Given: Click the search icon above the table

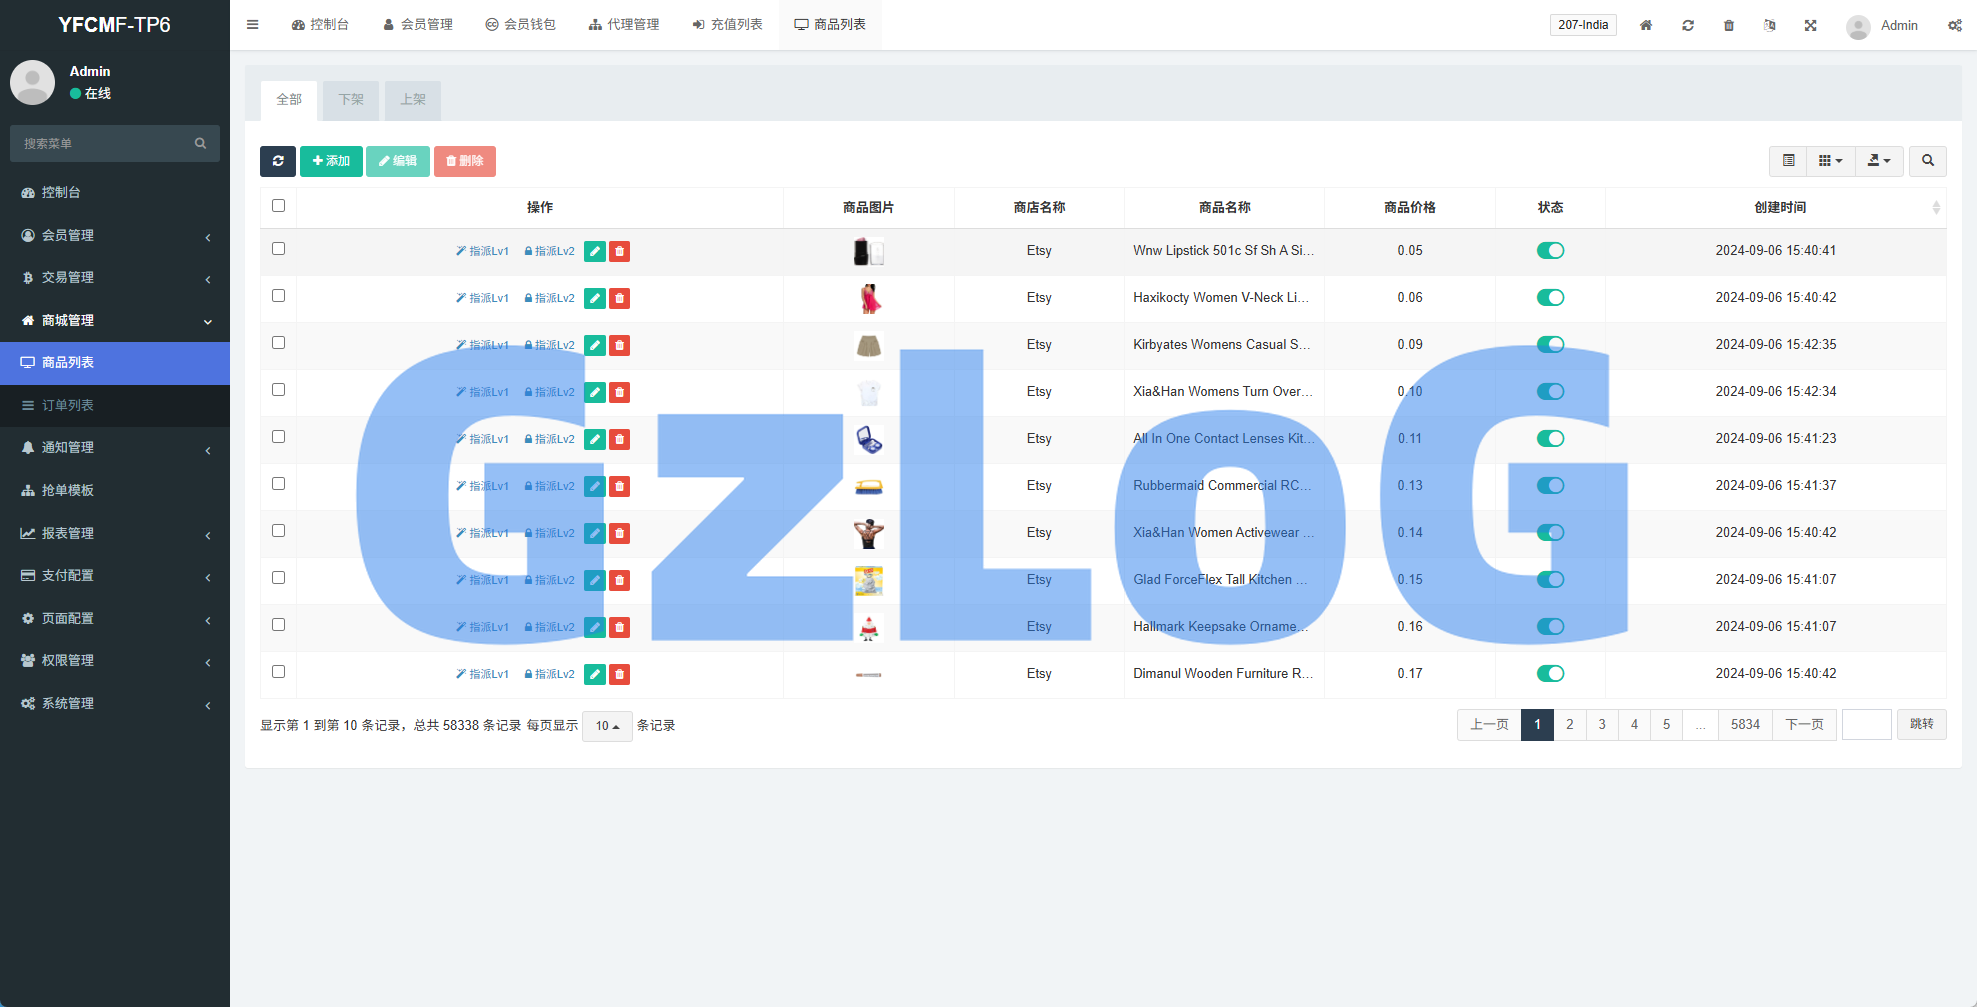Looking at the screenshot, I should [x=1927, y=161].
